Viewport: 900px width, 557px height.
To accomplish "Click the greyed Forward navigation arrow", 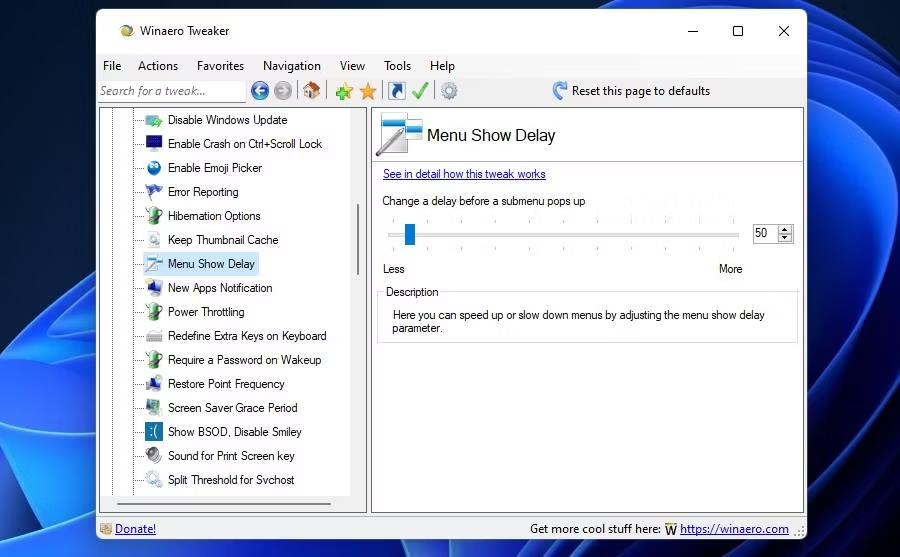I will tap(282, 91).
